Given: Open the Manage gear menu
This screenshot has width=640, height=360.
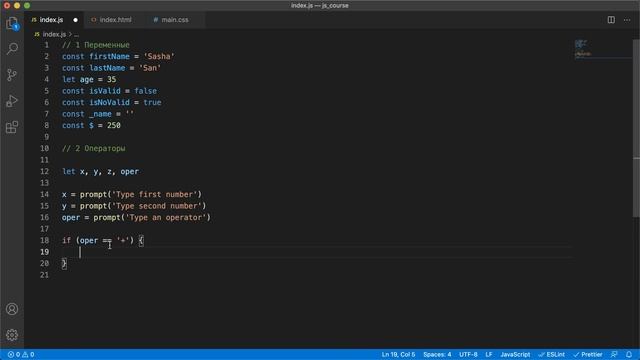Looking at the screenshot, I should click(x=12, y=335).
